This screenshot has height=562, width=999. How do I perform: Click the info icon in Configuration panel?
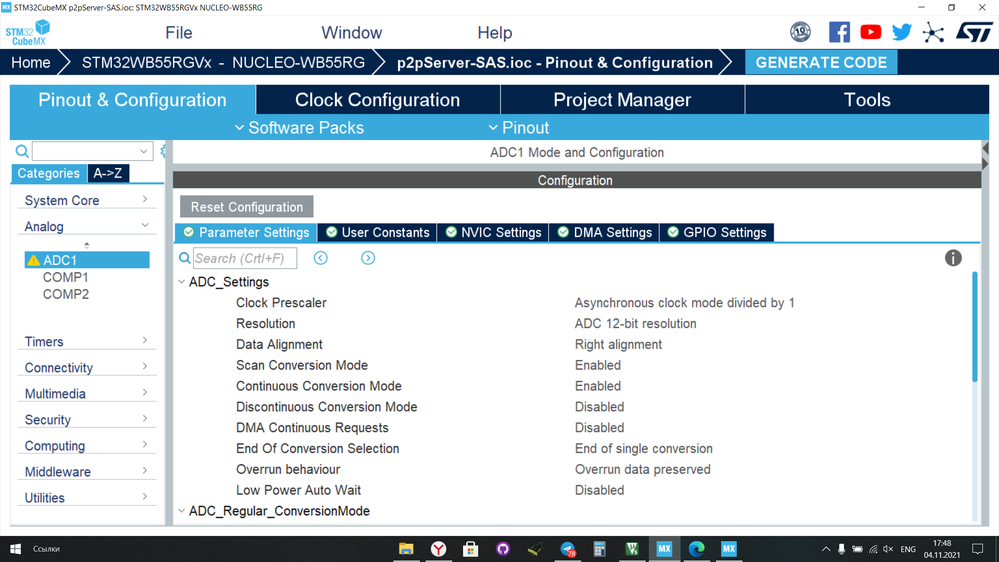coord(953,258)
